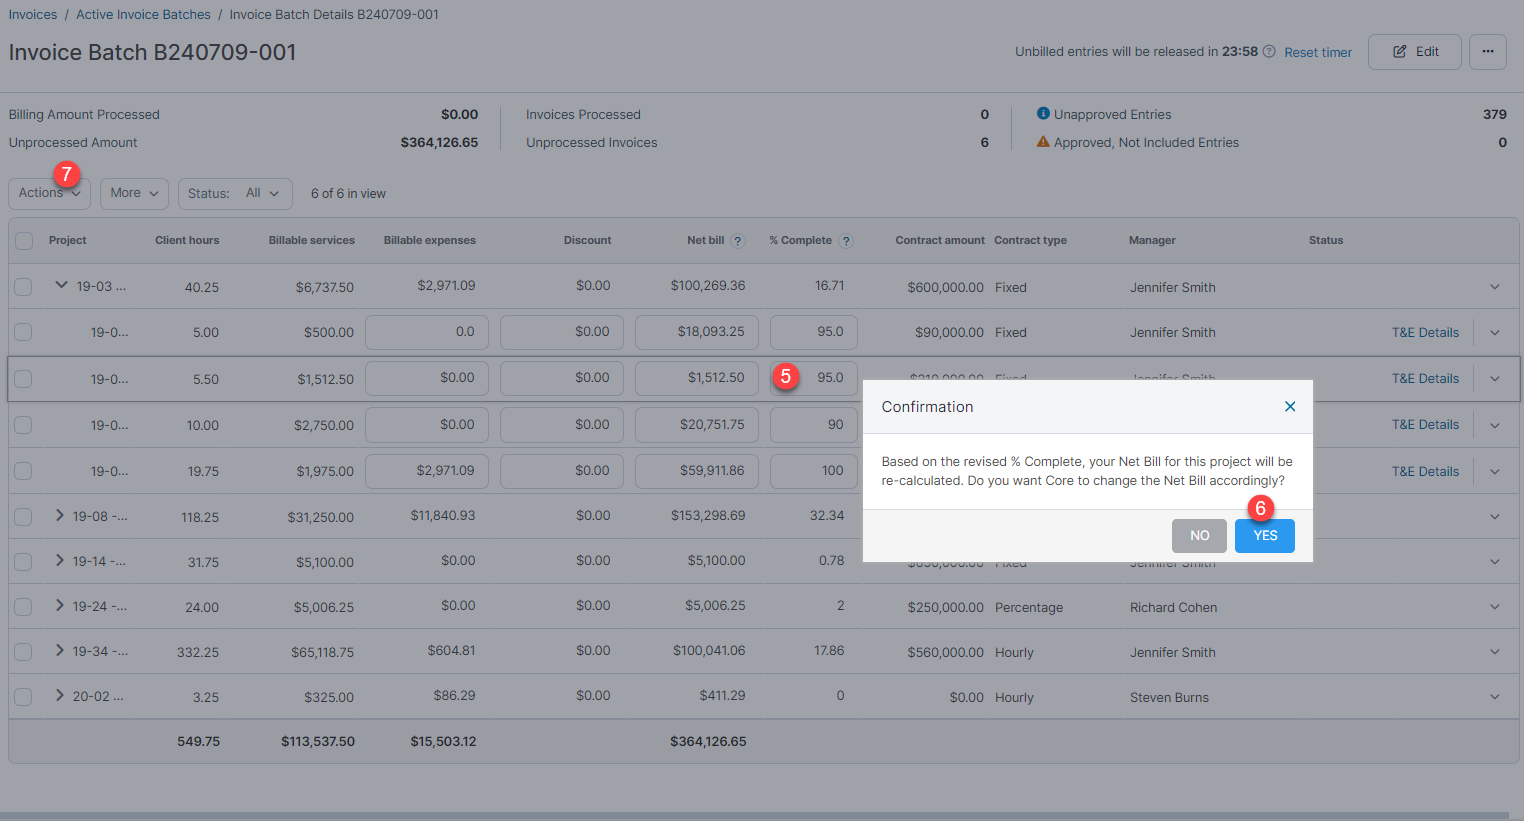Click the Approved, Not Included warning icon
This screenshot has width=1524, height=821.
point(1043,142)
